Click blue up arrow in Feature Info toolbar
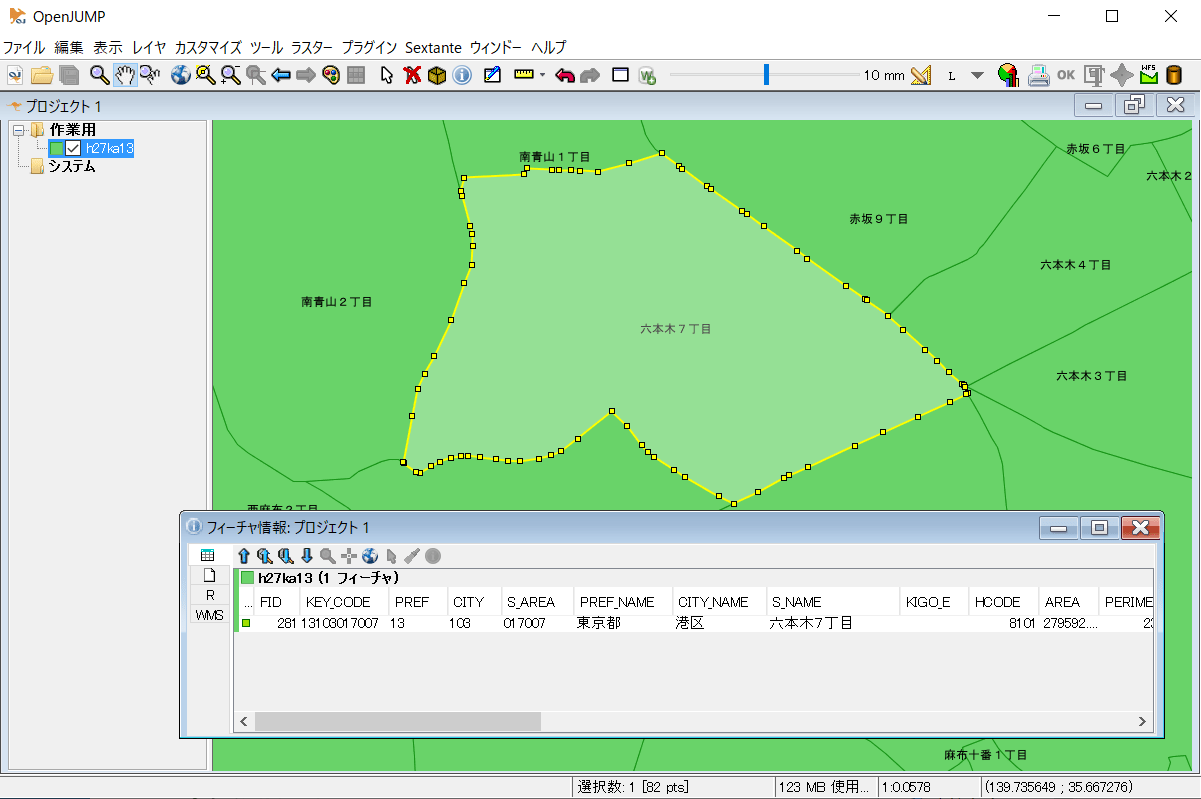 (243, 556)
